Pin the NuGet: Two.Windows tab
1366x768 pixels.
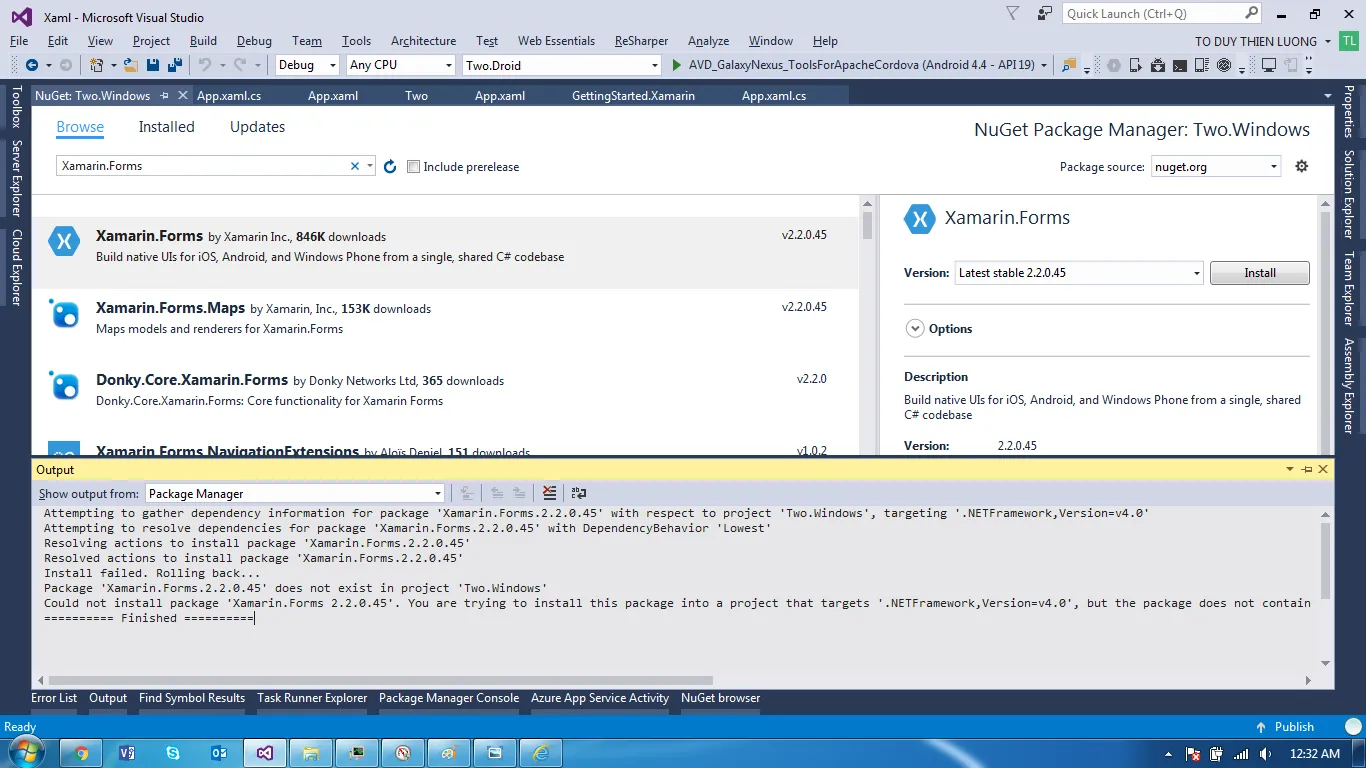162,96
